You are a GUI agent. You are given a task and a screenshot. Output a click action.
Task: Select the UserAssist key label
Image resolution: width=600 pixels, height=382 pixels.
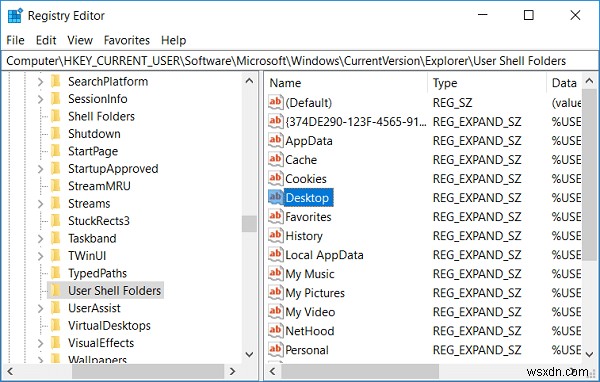coord(94,308)
